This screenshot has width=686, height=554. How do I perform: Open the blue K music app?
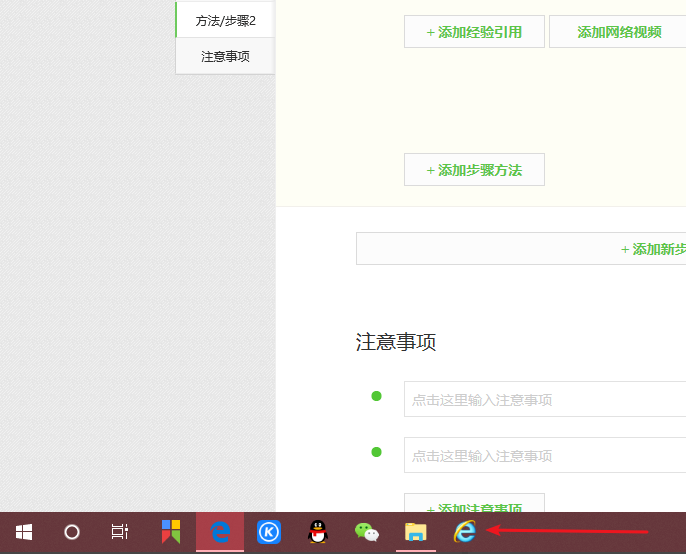(x=269, y=532)
